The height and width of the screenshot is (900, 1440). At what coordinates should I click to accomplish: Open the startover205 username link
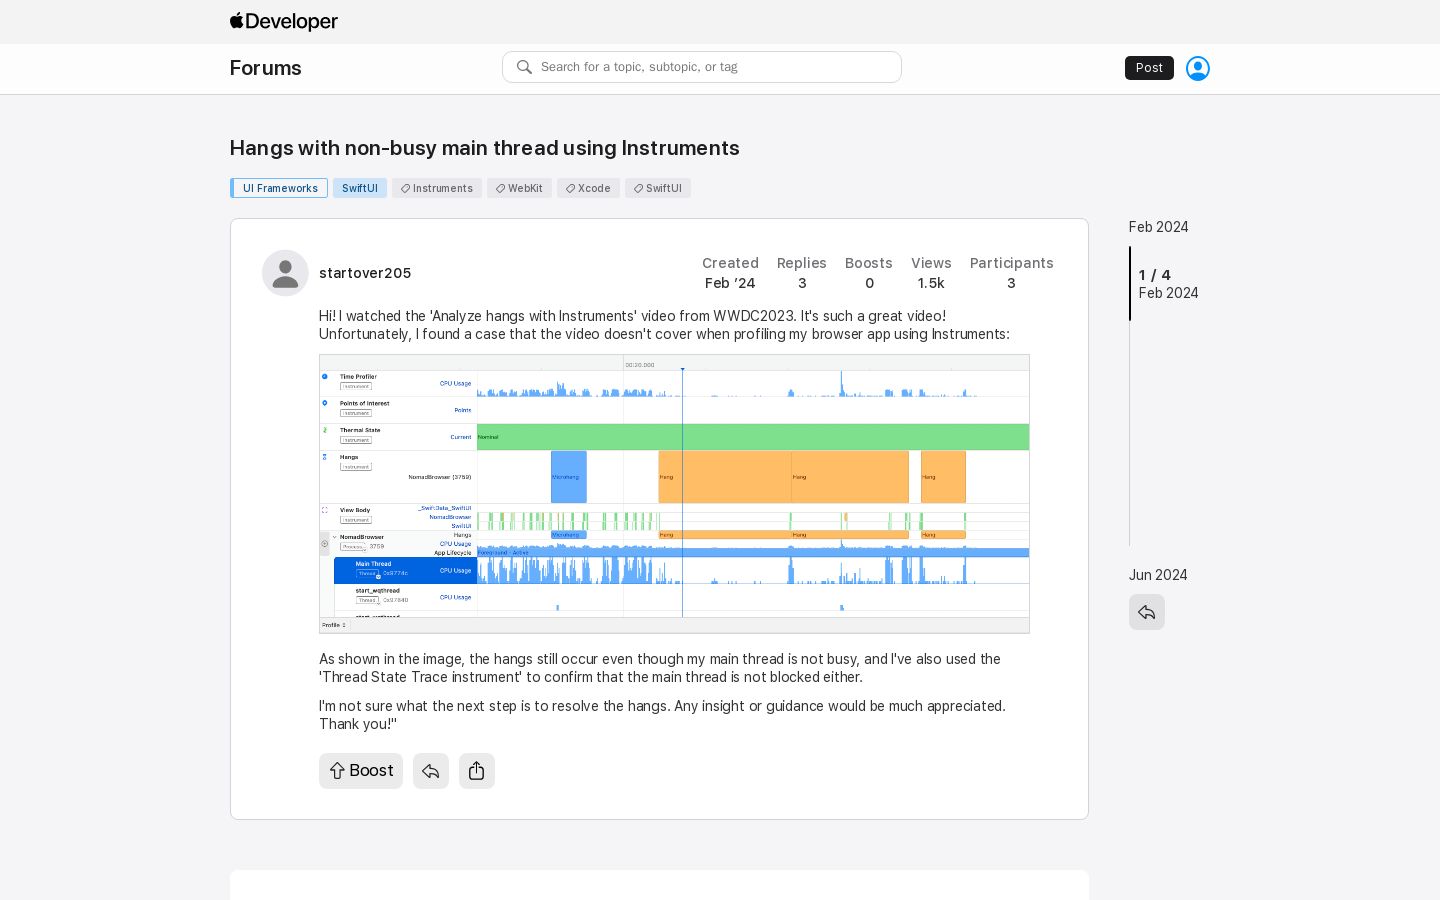pyautogui.click(x=365, y=273)
